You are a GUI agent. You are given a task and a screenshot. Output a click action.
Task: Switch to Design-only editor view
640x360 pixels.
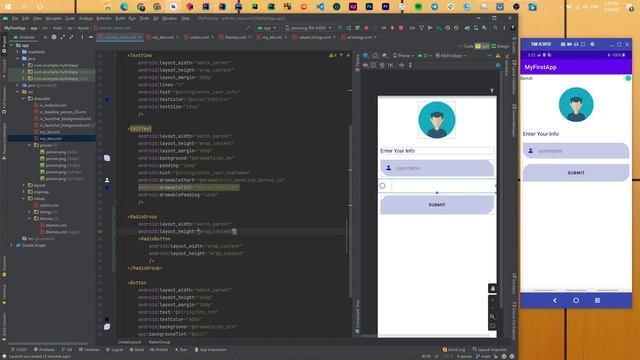[500, 46]
